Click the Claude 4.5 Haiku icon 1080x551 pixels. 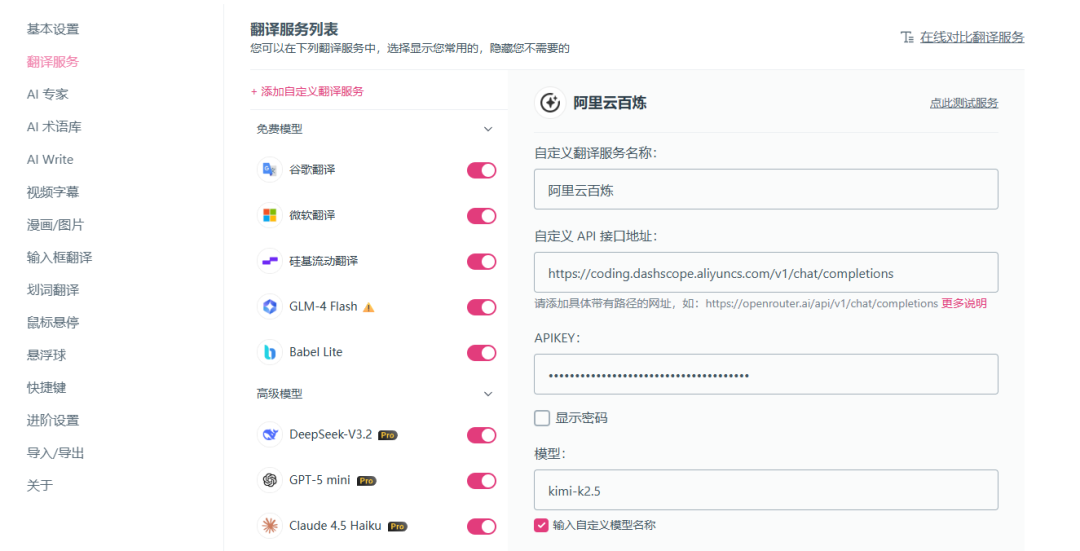[269, 526]
